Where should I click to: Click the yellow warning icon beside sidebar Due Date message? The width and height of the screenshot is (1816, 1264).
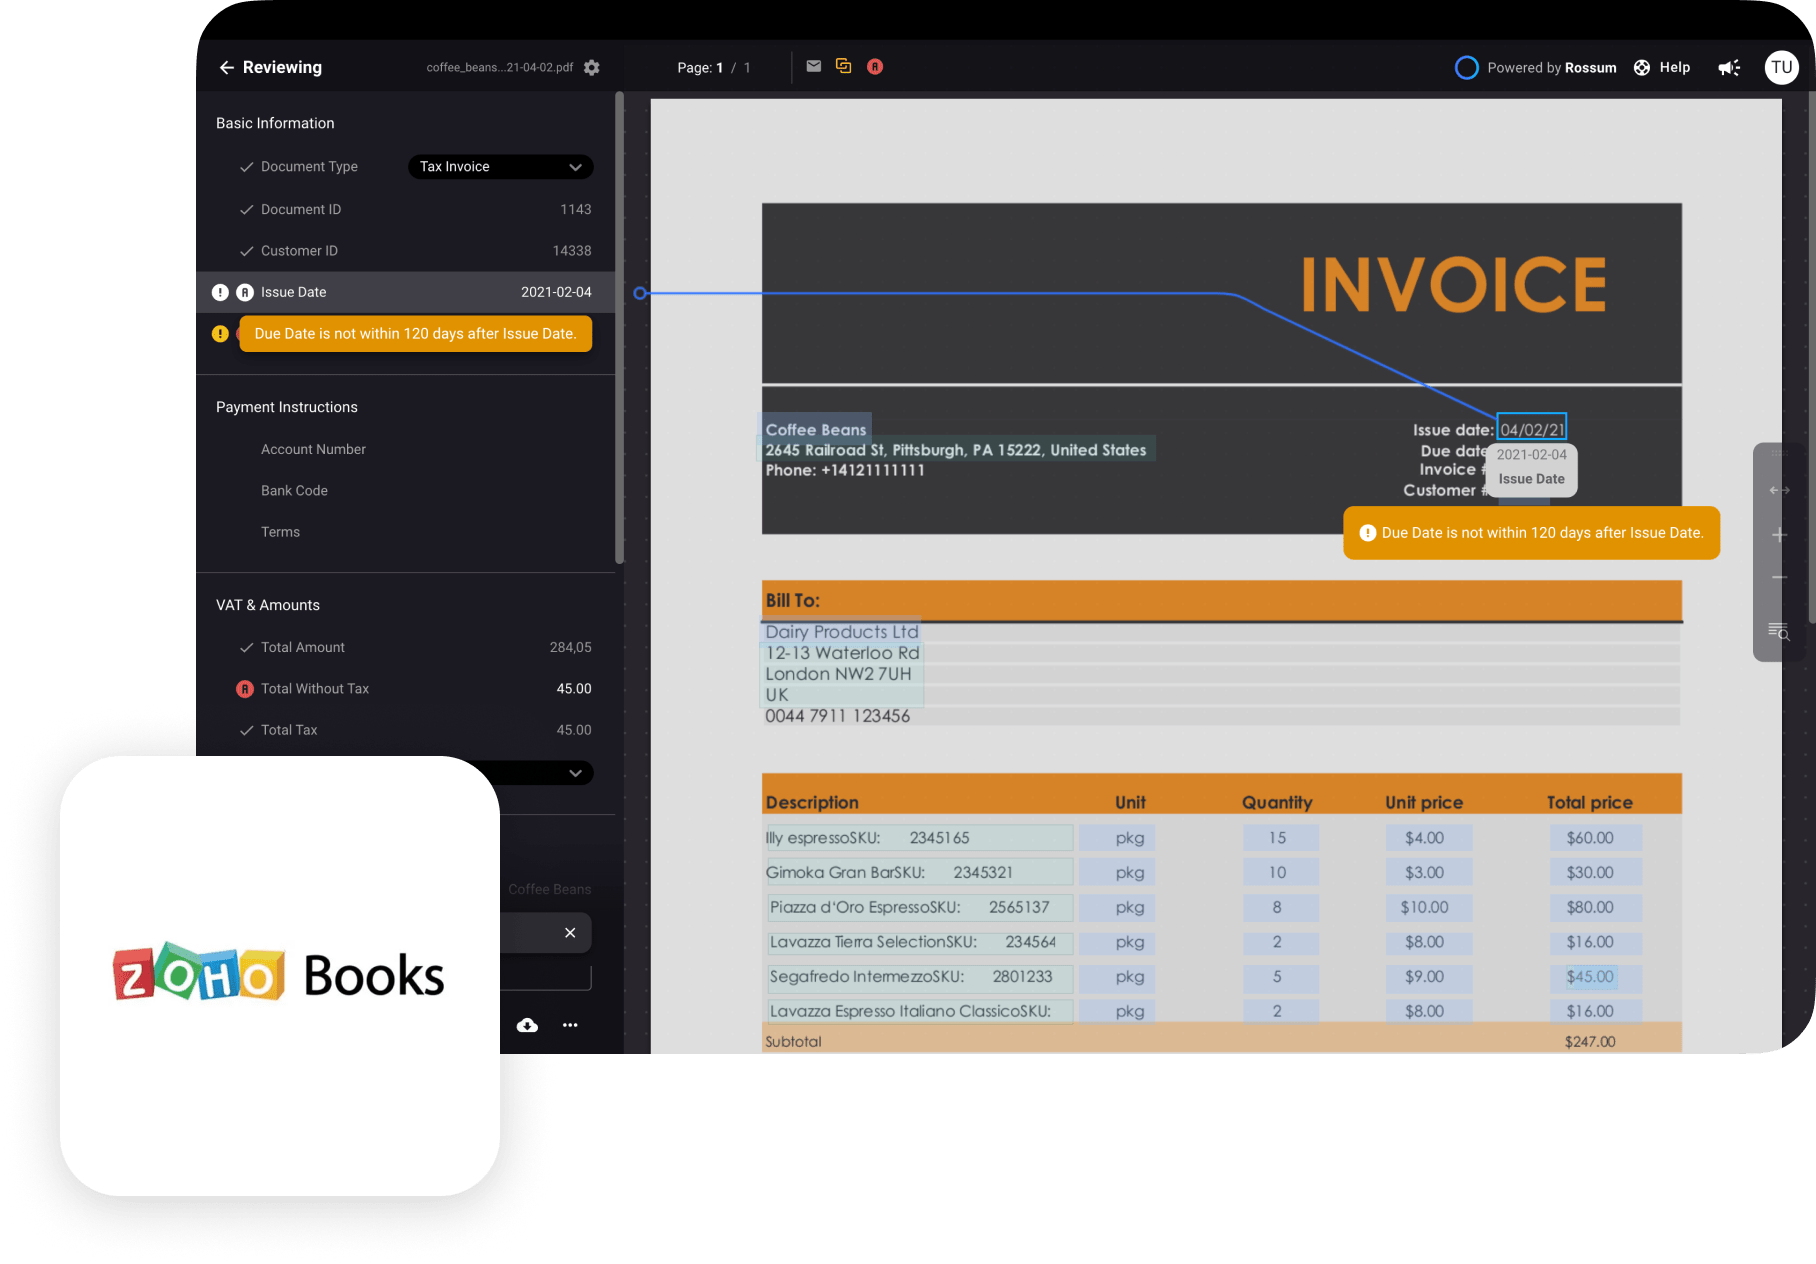pos(220,334)
